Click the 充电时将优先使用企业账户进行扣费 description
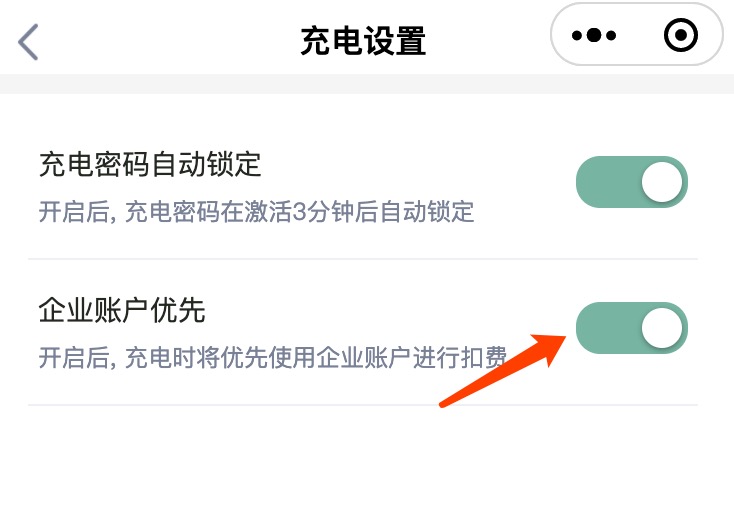 pyautogui.click(x=272, y=358)
